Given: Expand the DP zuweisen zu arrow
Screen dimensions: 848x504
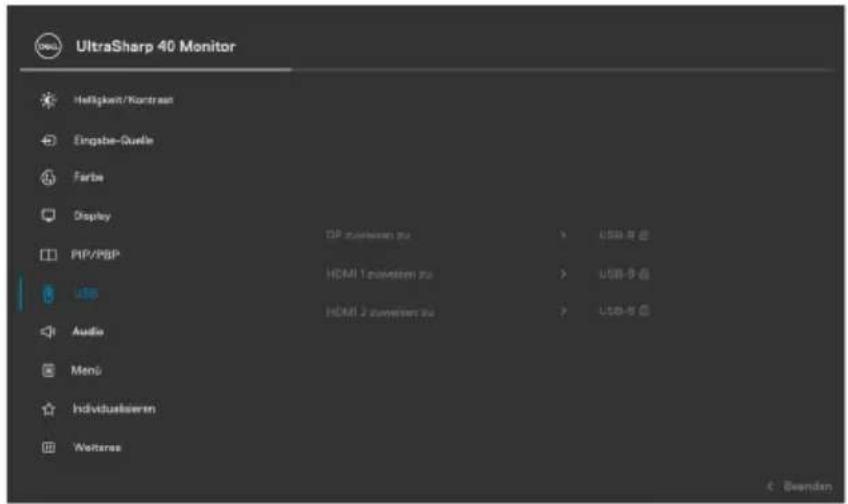Looking at the screenshot, I should coord(563,235).
